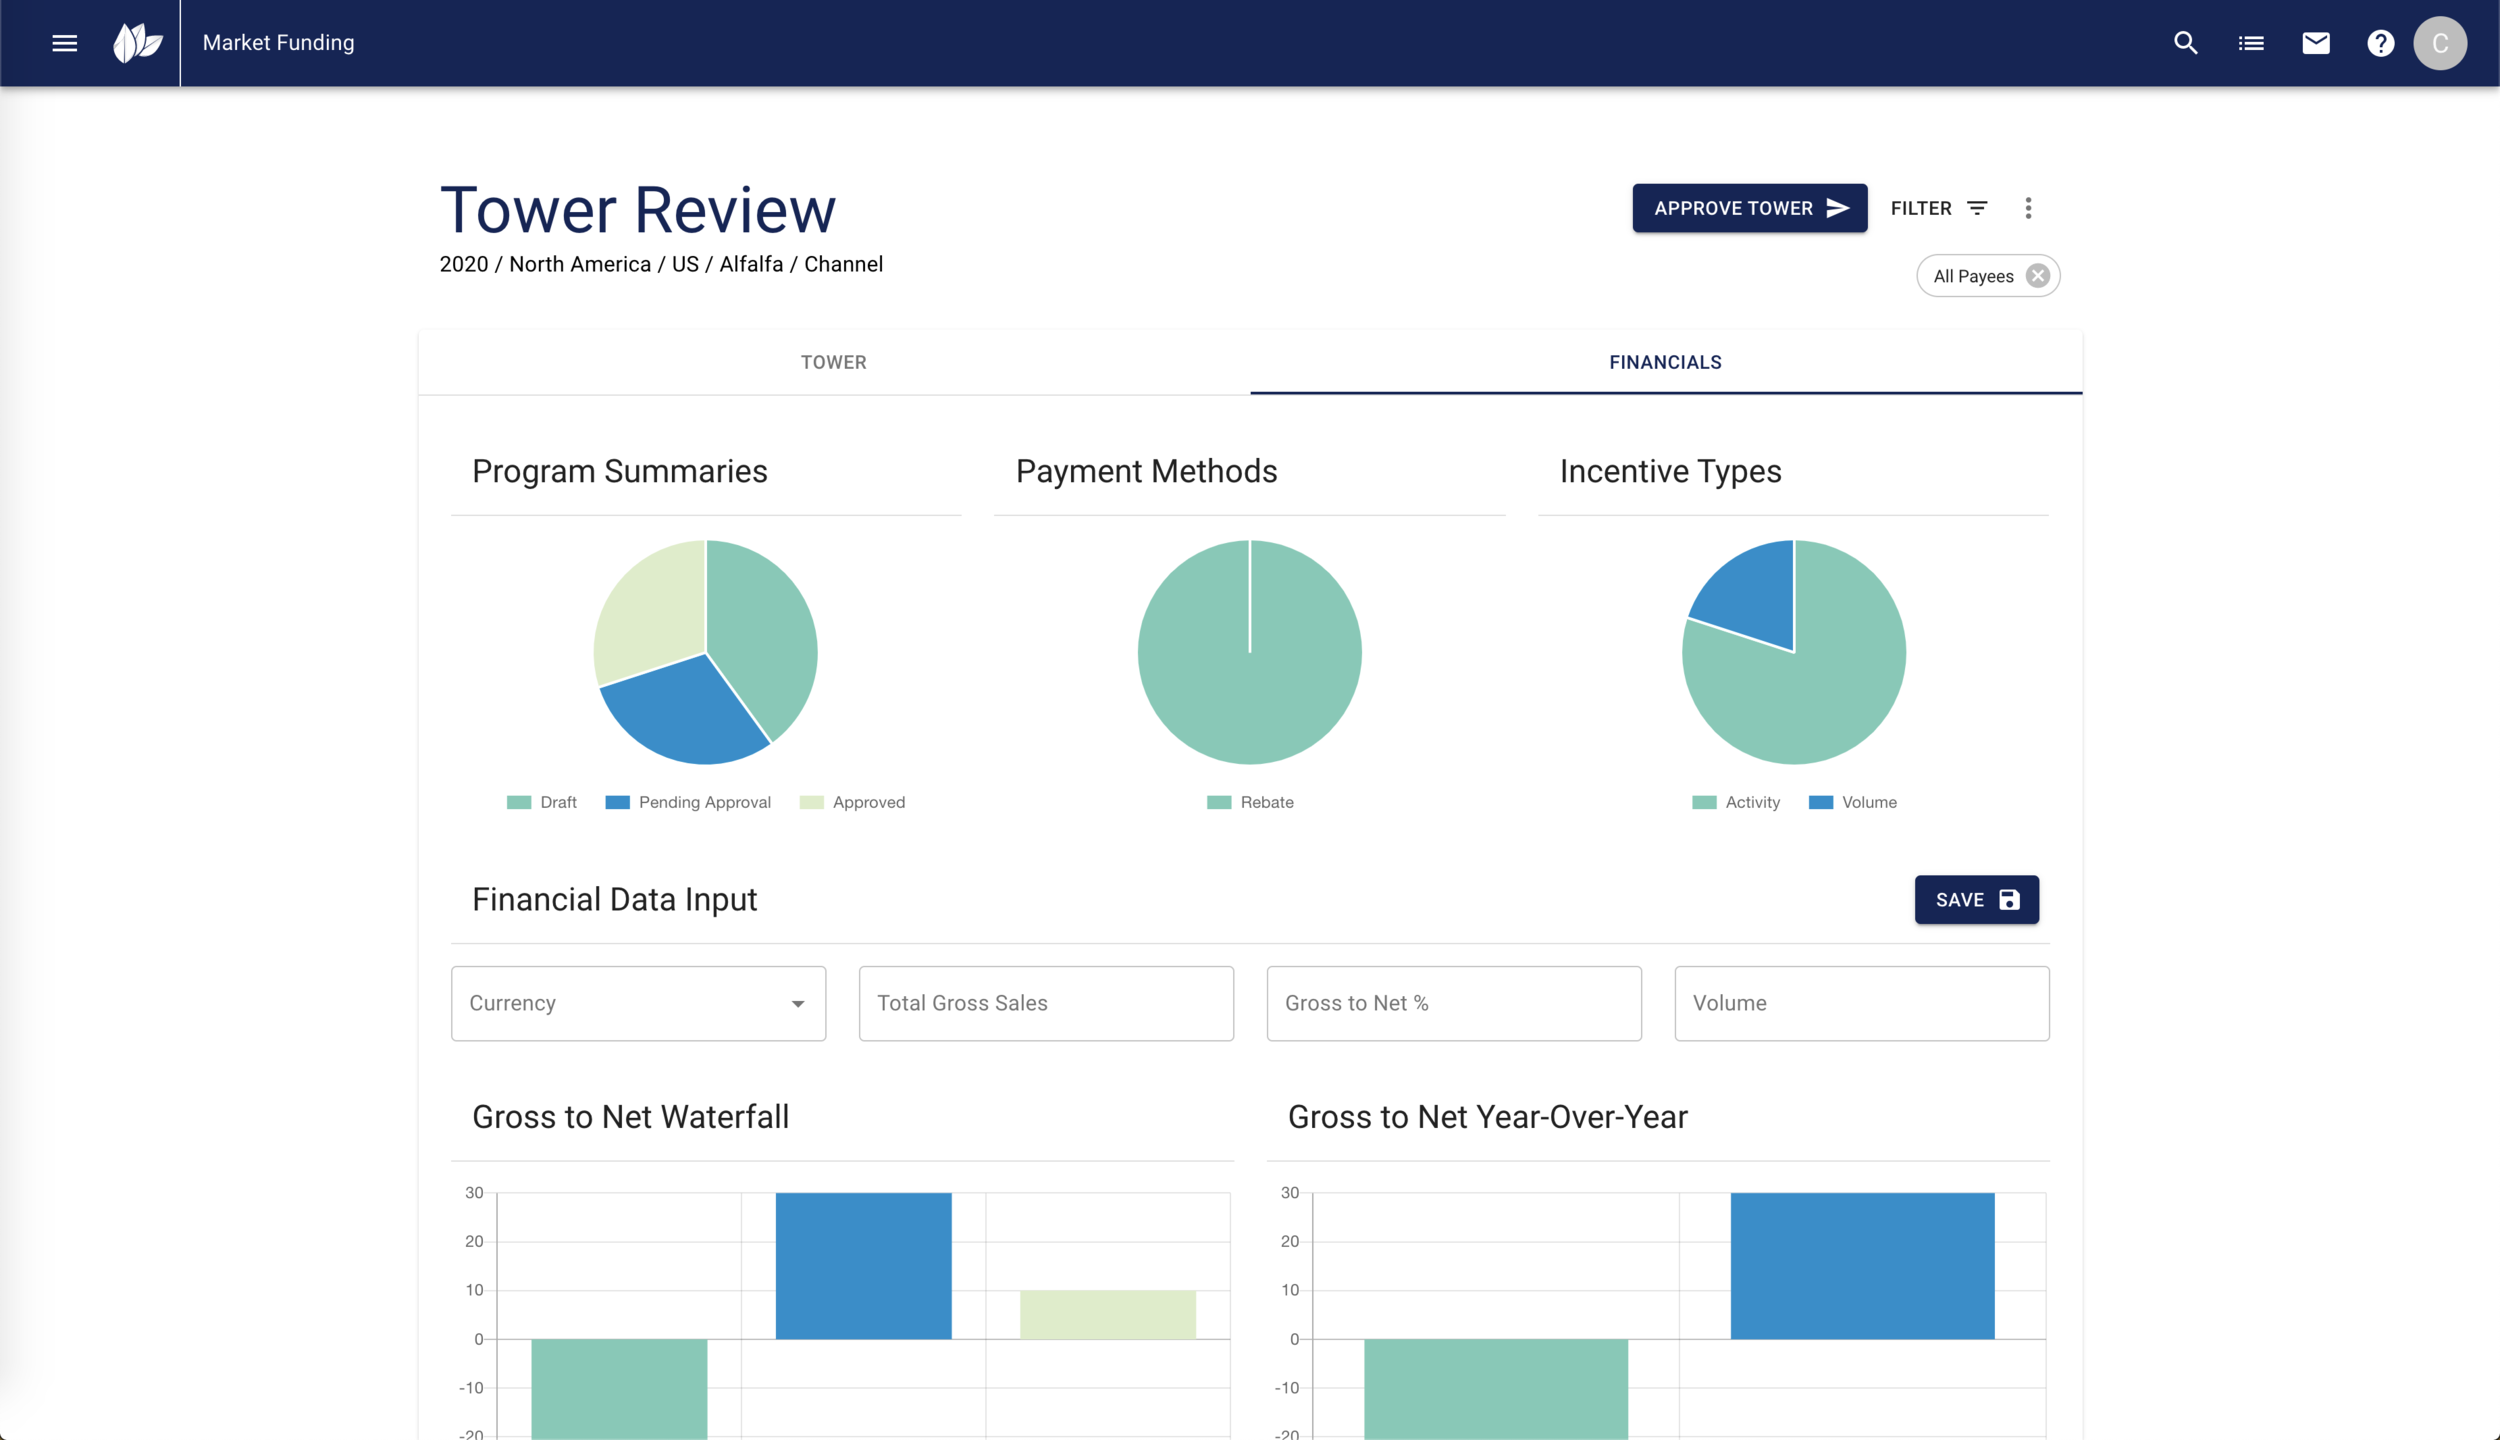
Task: Click the Market Funding app title
Action: pyautogui.click(x=279, y=43)
